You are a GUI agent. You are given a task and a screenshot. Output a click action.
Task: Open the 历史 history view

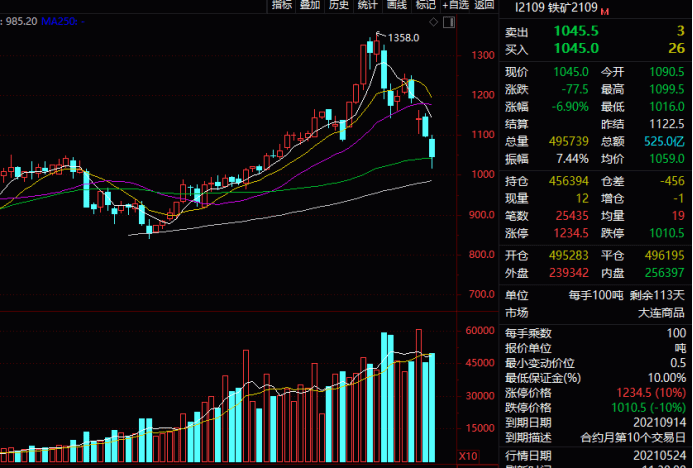pos(339,5)
